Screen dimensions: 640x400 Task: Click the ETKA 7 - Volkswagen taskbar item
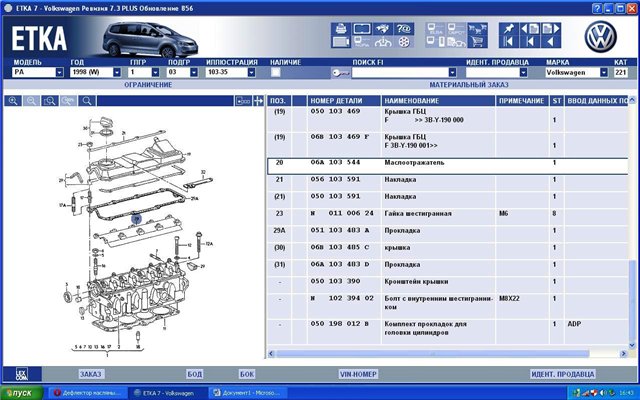point(168,393)
